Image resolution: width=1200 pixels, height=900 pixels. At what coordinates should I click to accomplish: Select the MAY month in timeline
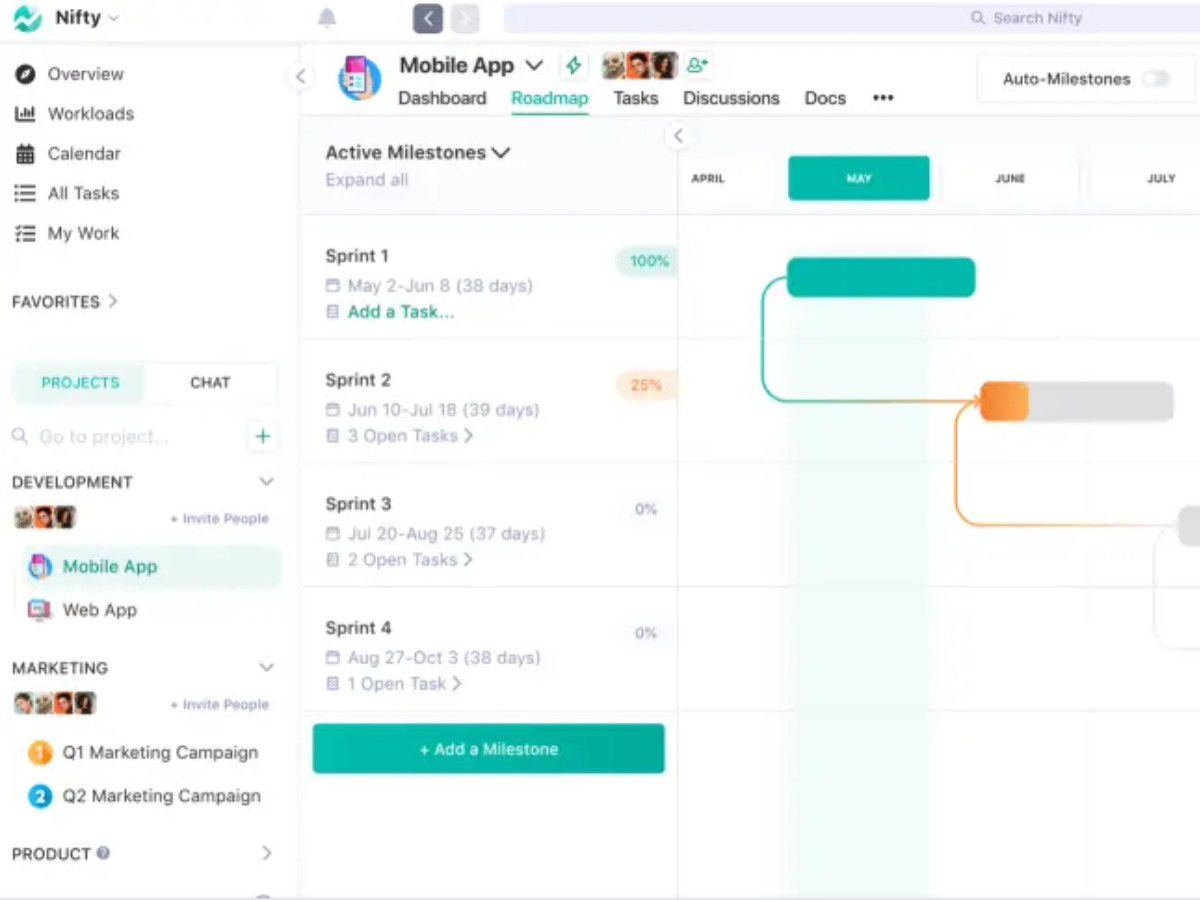(x=859, y=178)
